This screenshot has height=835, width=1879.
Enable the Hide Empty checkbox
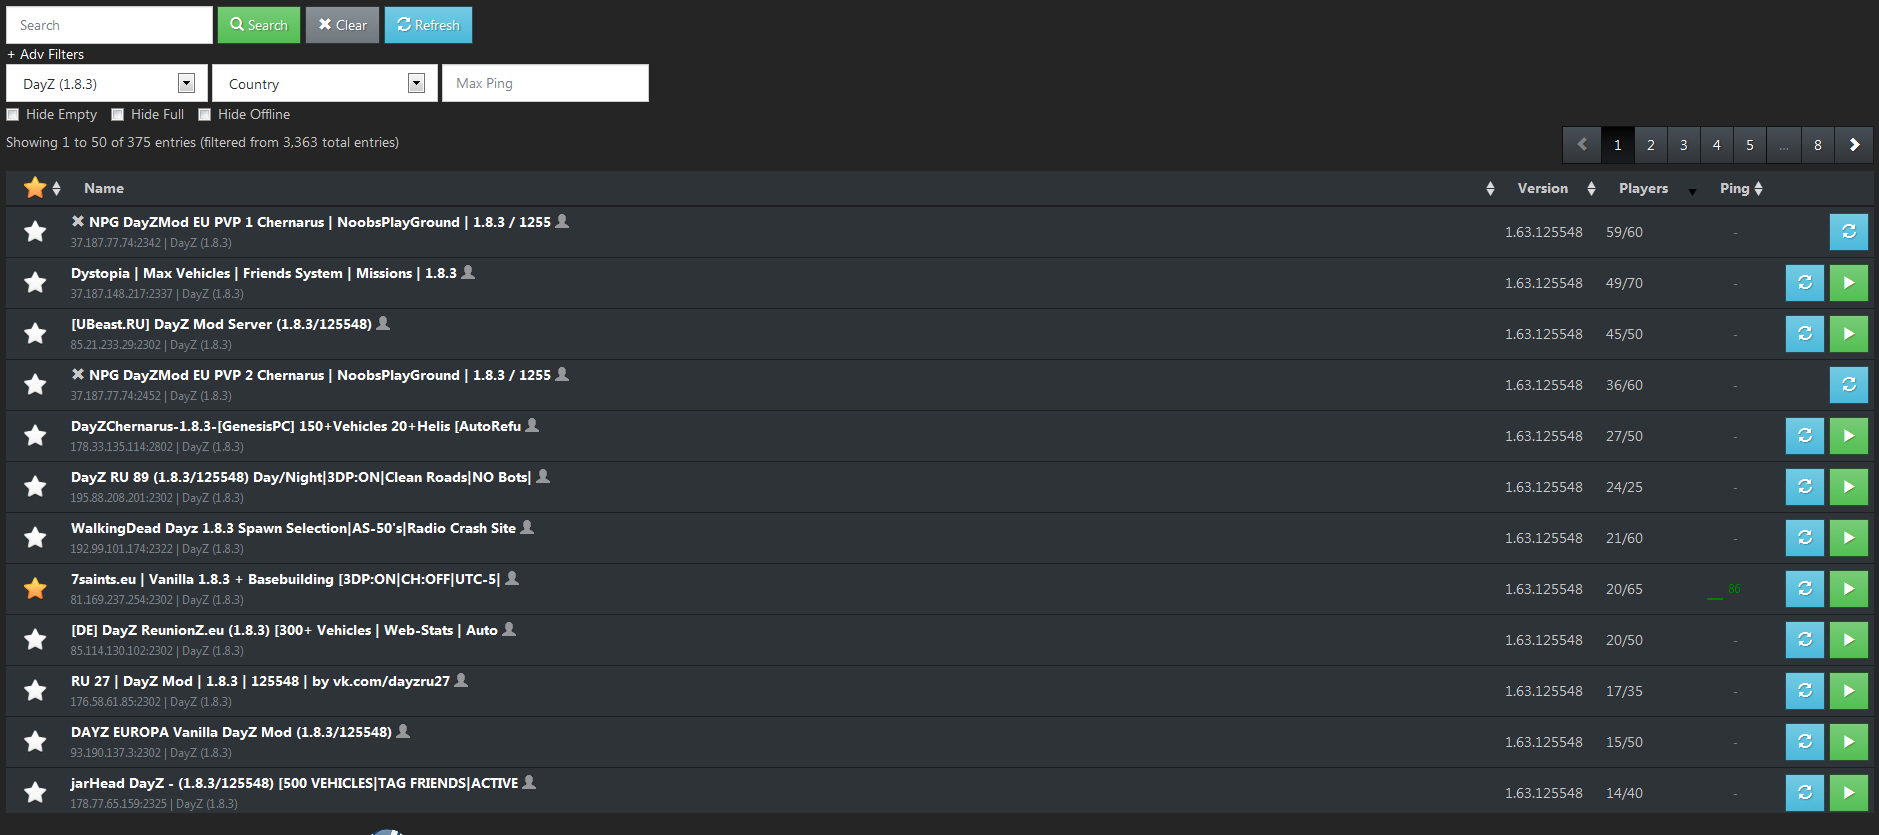tap(13, 114)
